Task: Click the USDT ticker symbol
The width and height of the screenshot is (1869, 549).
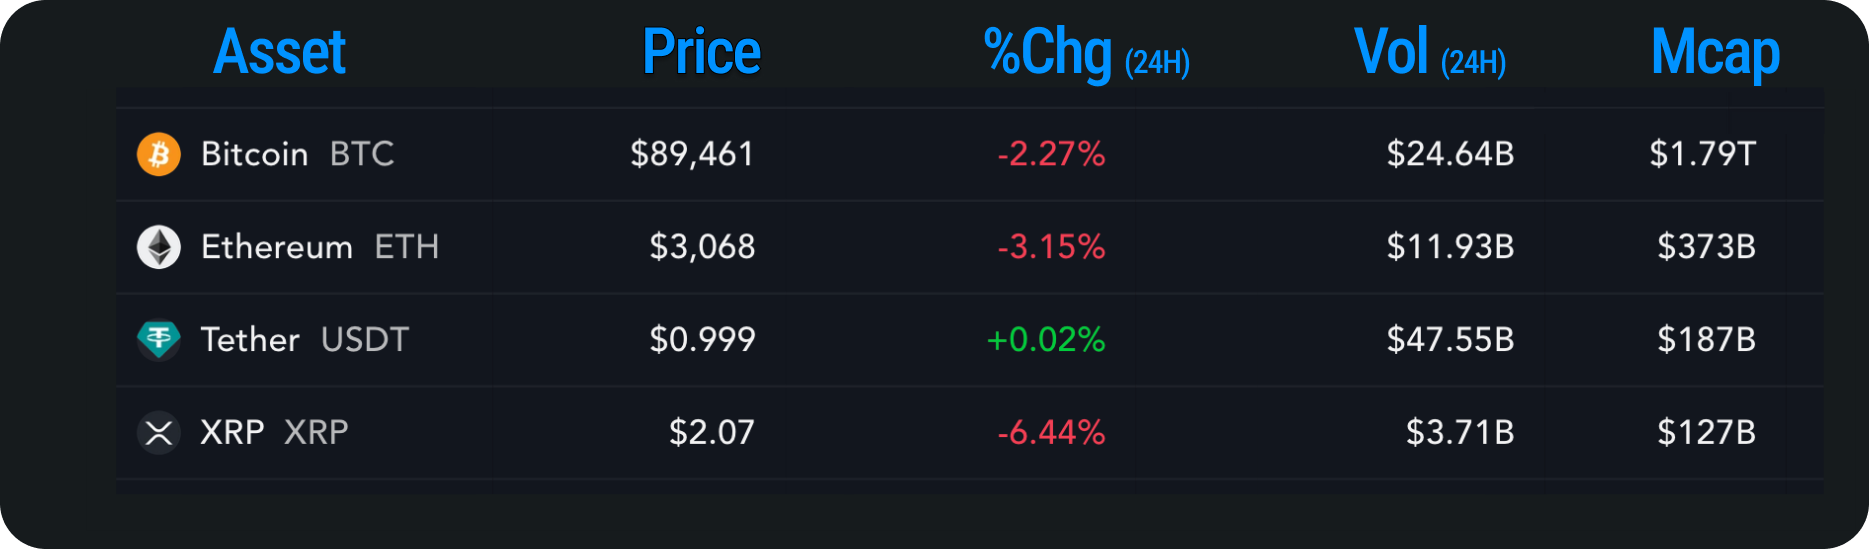Action: click(x=365, y=340)
